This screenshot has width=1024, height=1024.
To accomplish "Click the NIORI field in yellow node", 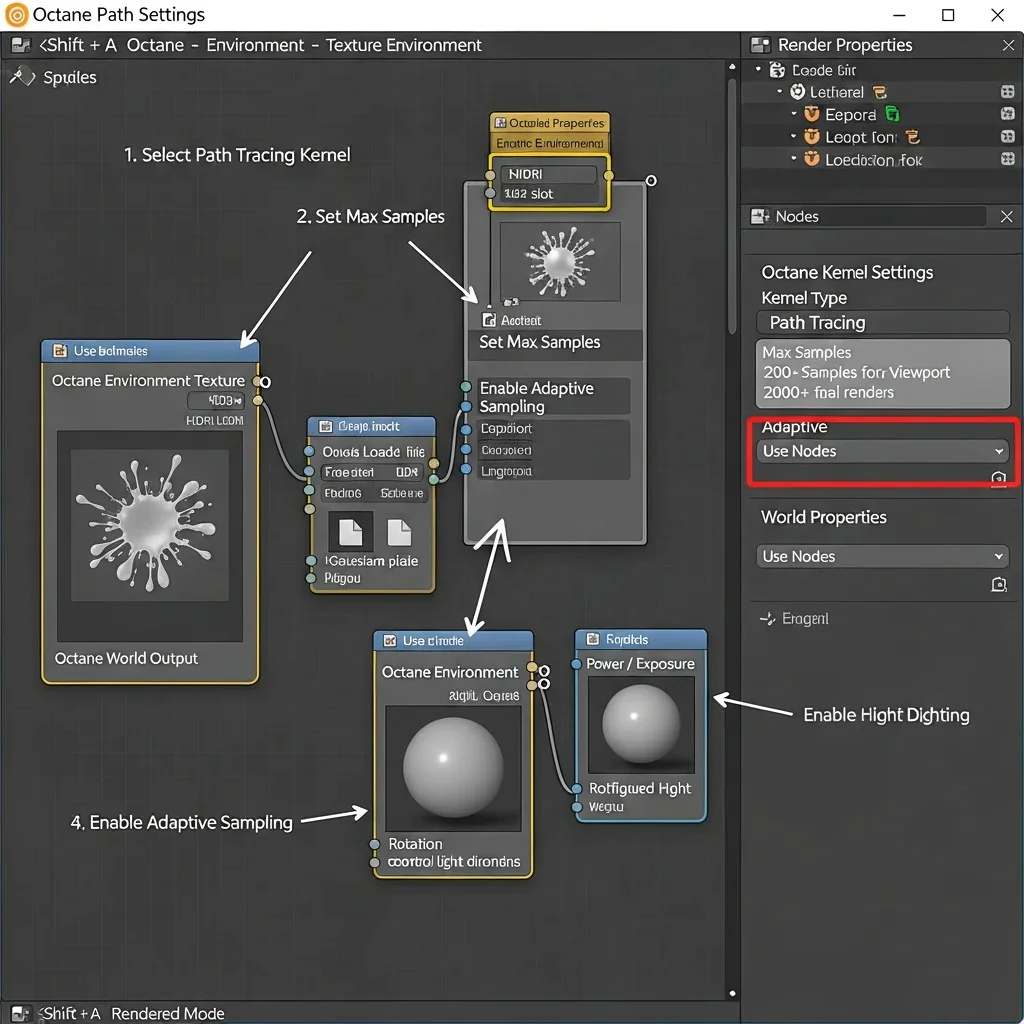I will pos(548,174).
